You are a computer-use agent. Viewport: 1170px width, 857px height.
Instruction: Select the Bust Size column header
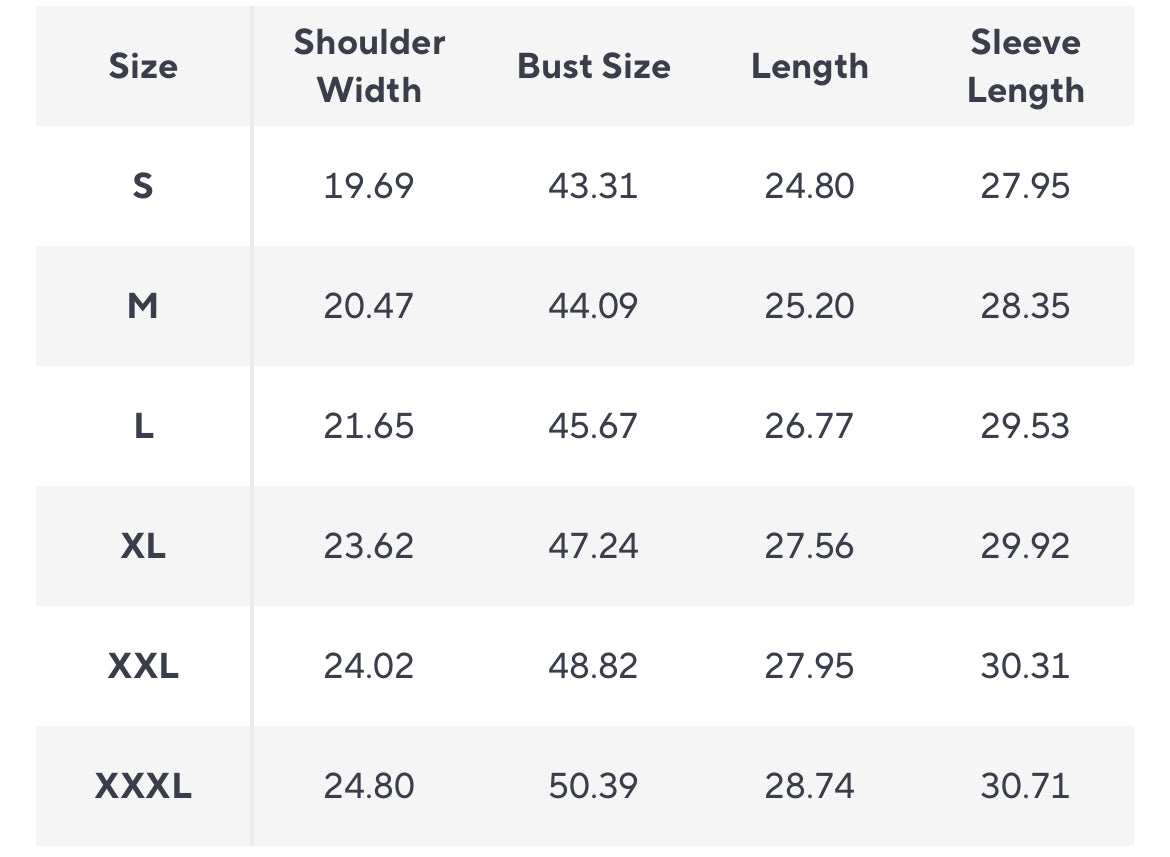(x=593, y=66)
